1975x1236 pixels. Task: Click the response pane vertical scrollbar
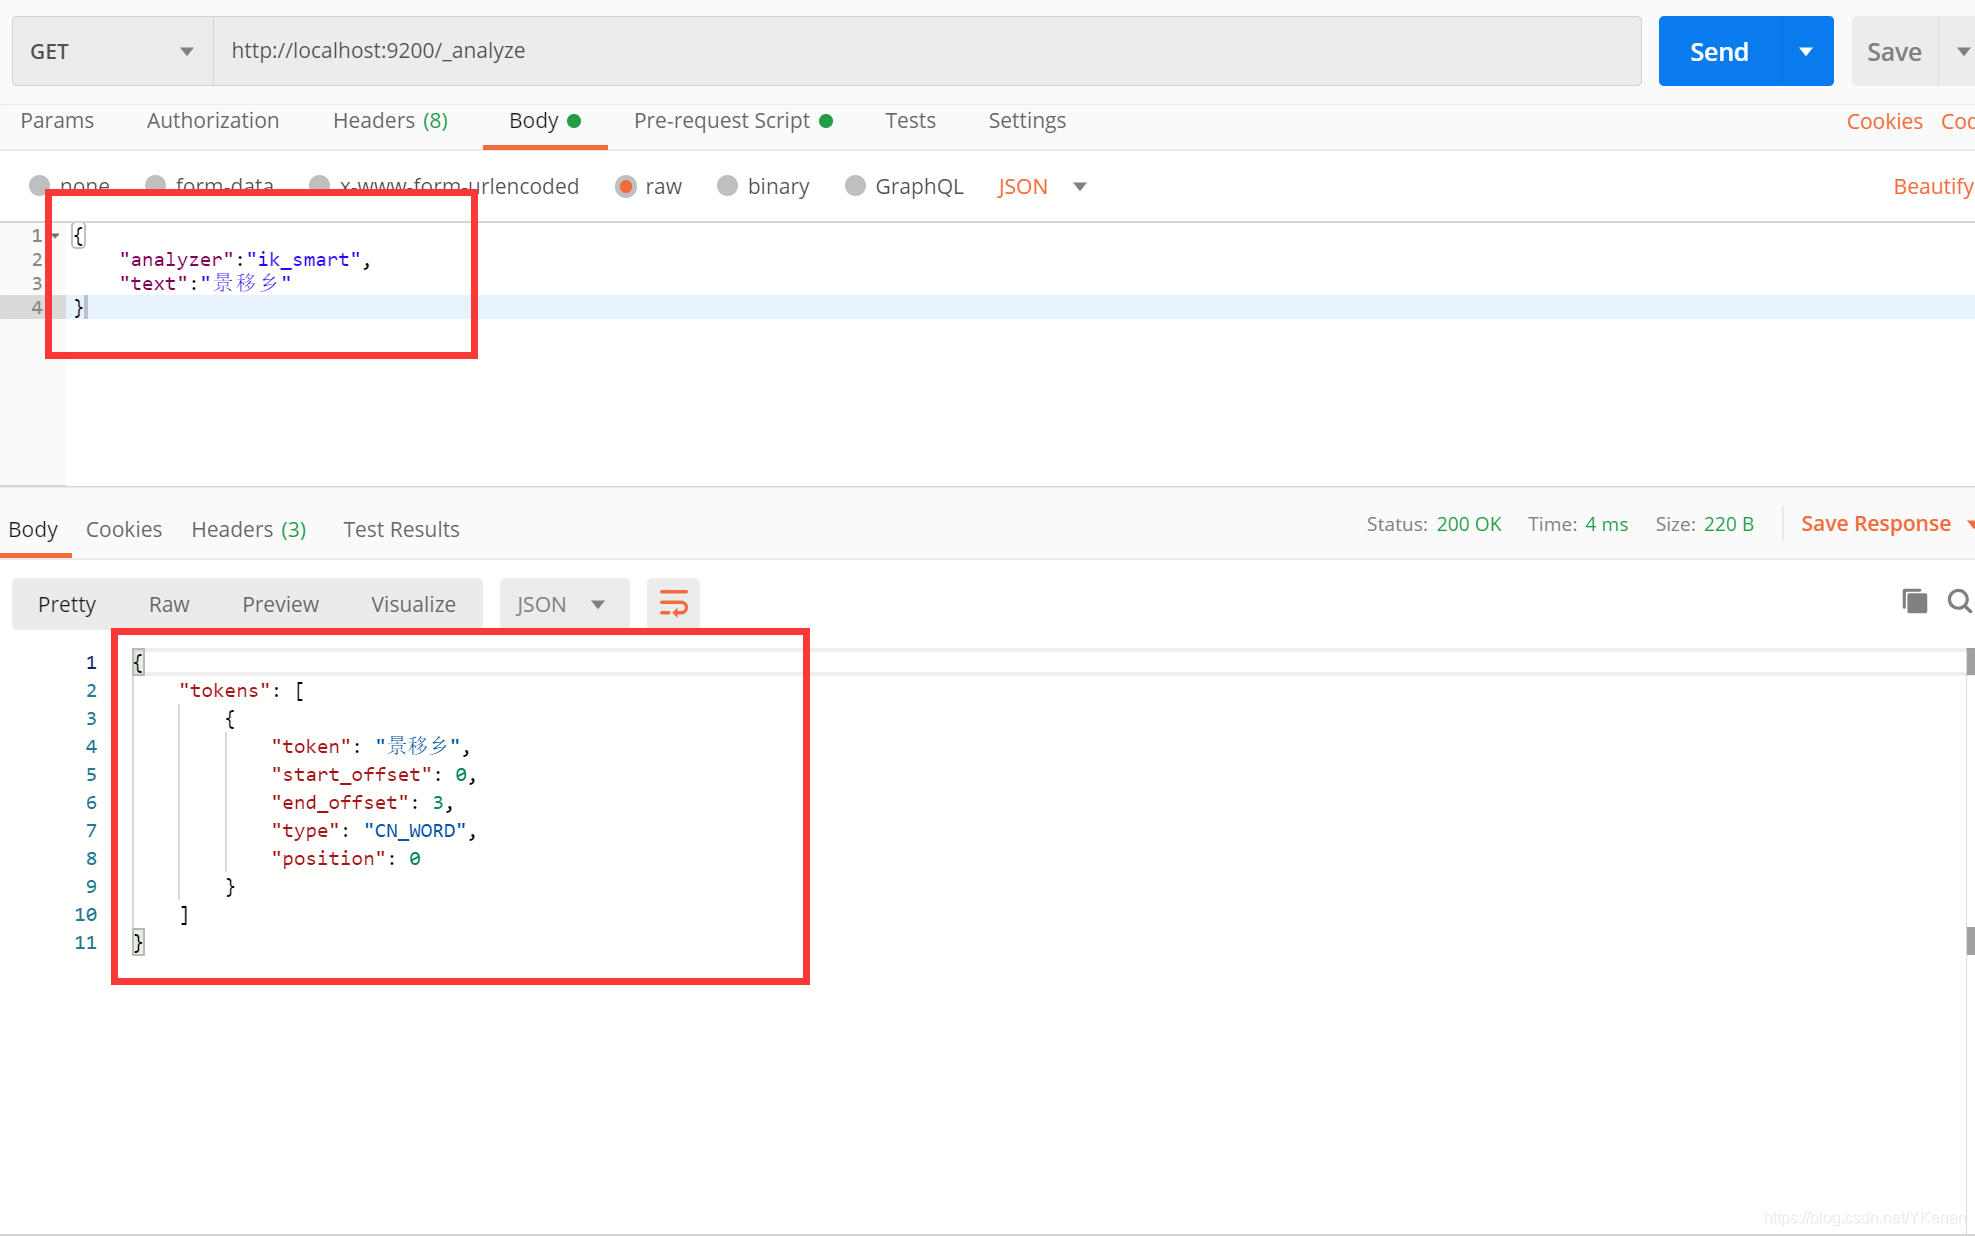point(1970,800)
